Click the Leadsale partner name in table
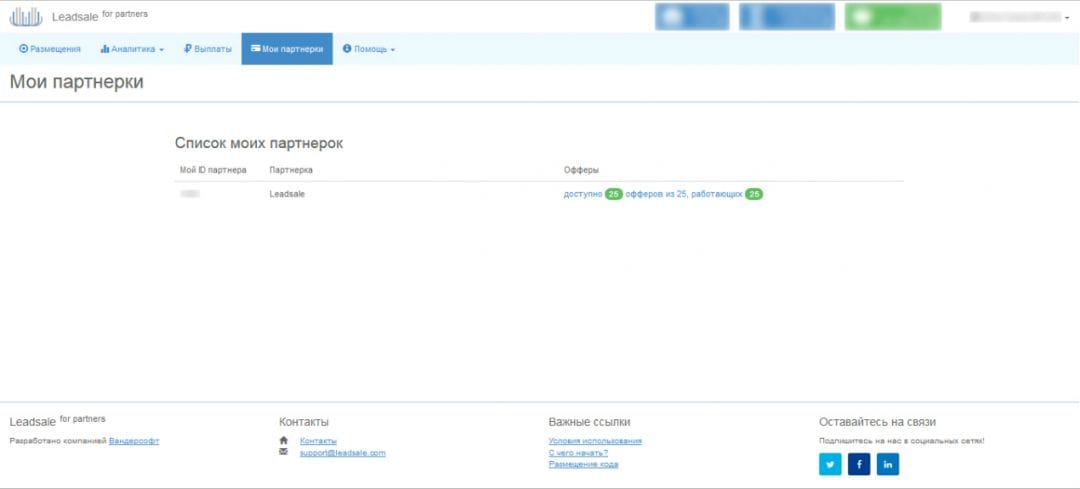 287,194
